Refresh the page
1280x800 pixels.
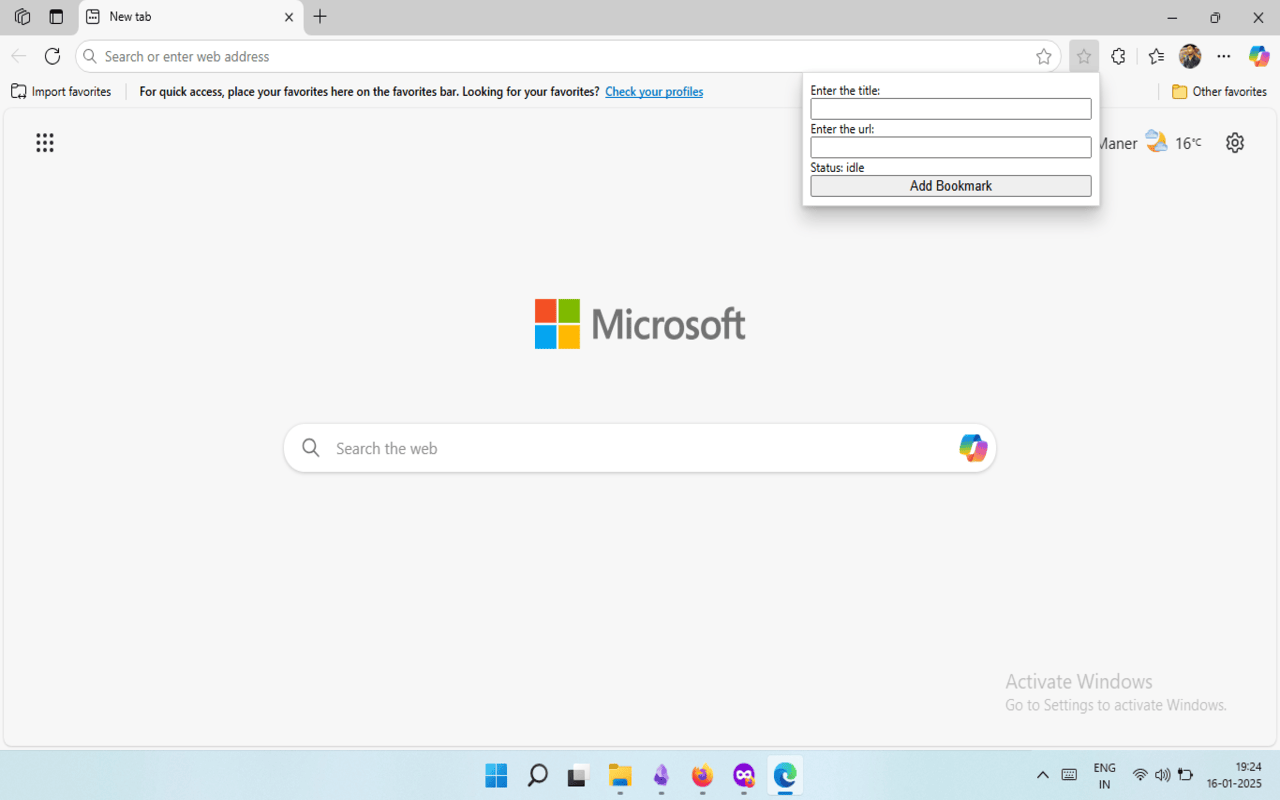point(53,57)
